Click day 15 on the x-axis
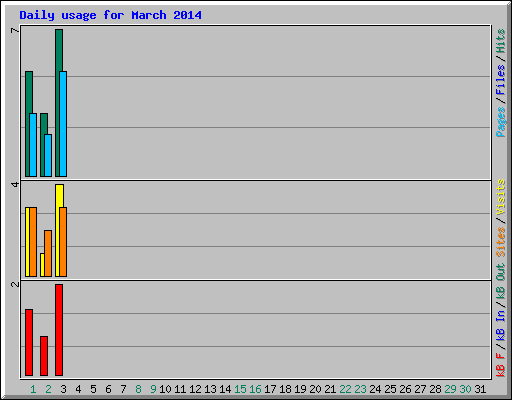 tap(240, 389)
